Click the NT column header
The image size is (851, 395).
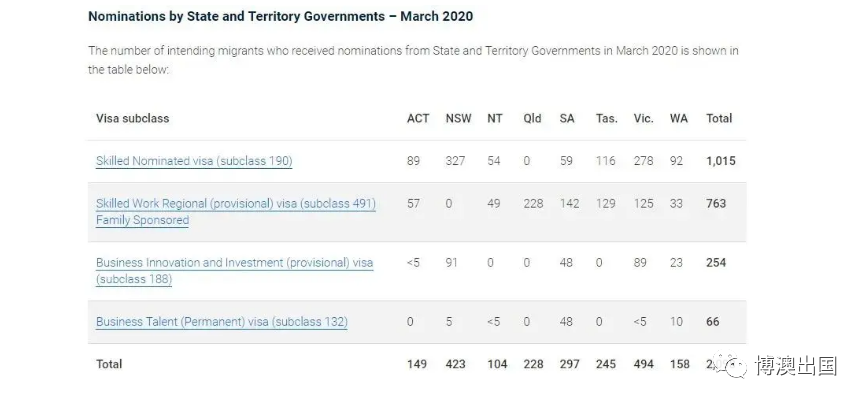(x=494, y=118)
